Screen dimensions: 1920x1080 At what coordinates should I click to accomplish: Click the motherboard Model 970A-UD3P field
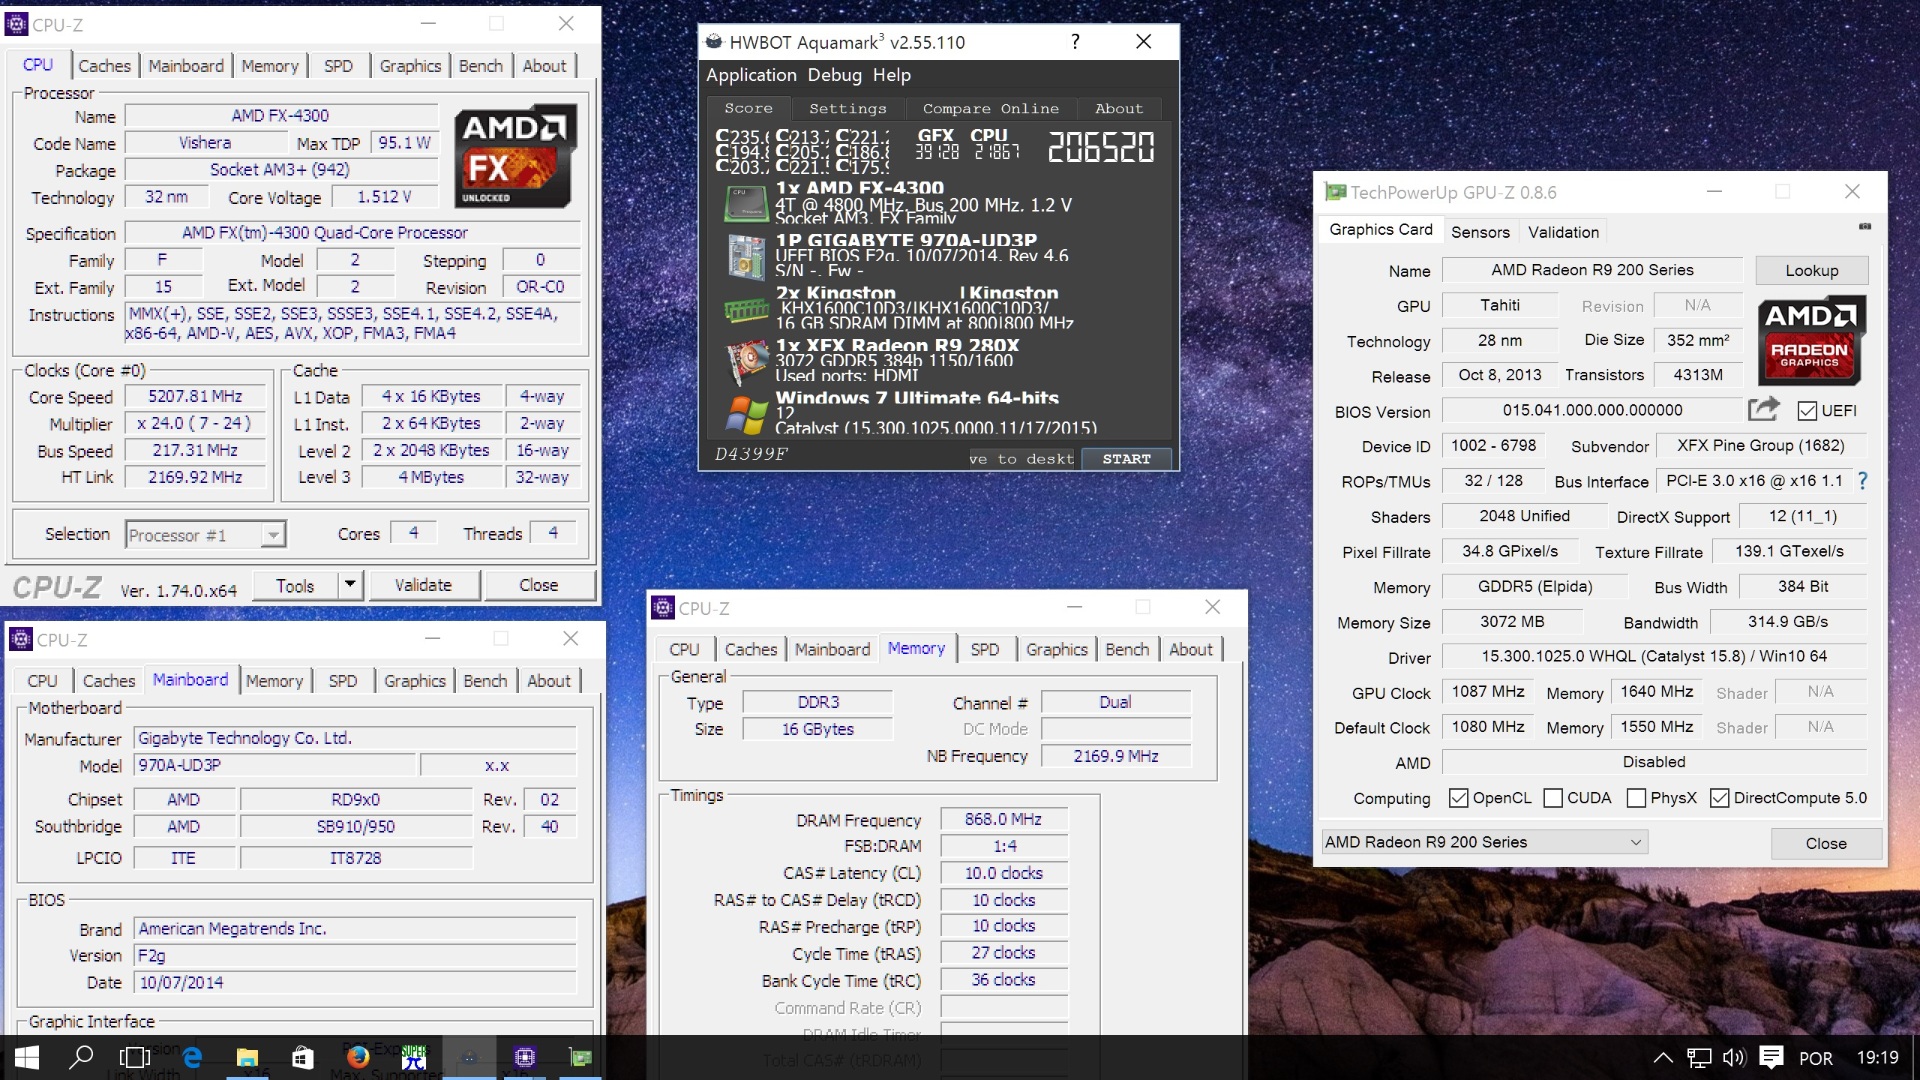pos(274,765)
